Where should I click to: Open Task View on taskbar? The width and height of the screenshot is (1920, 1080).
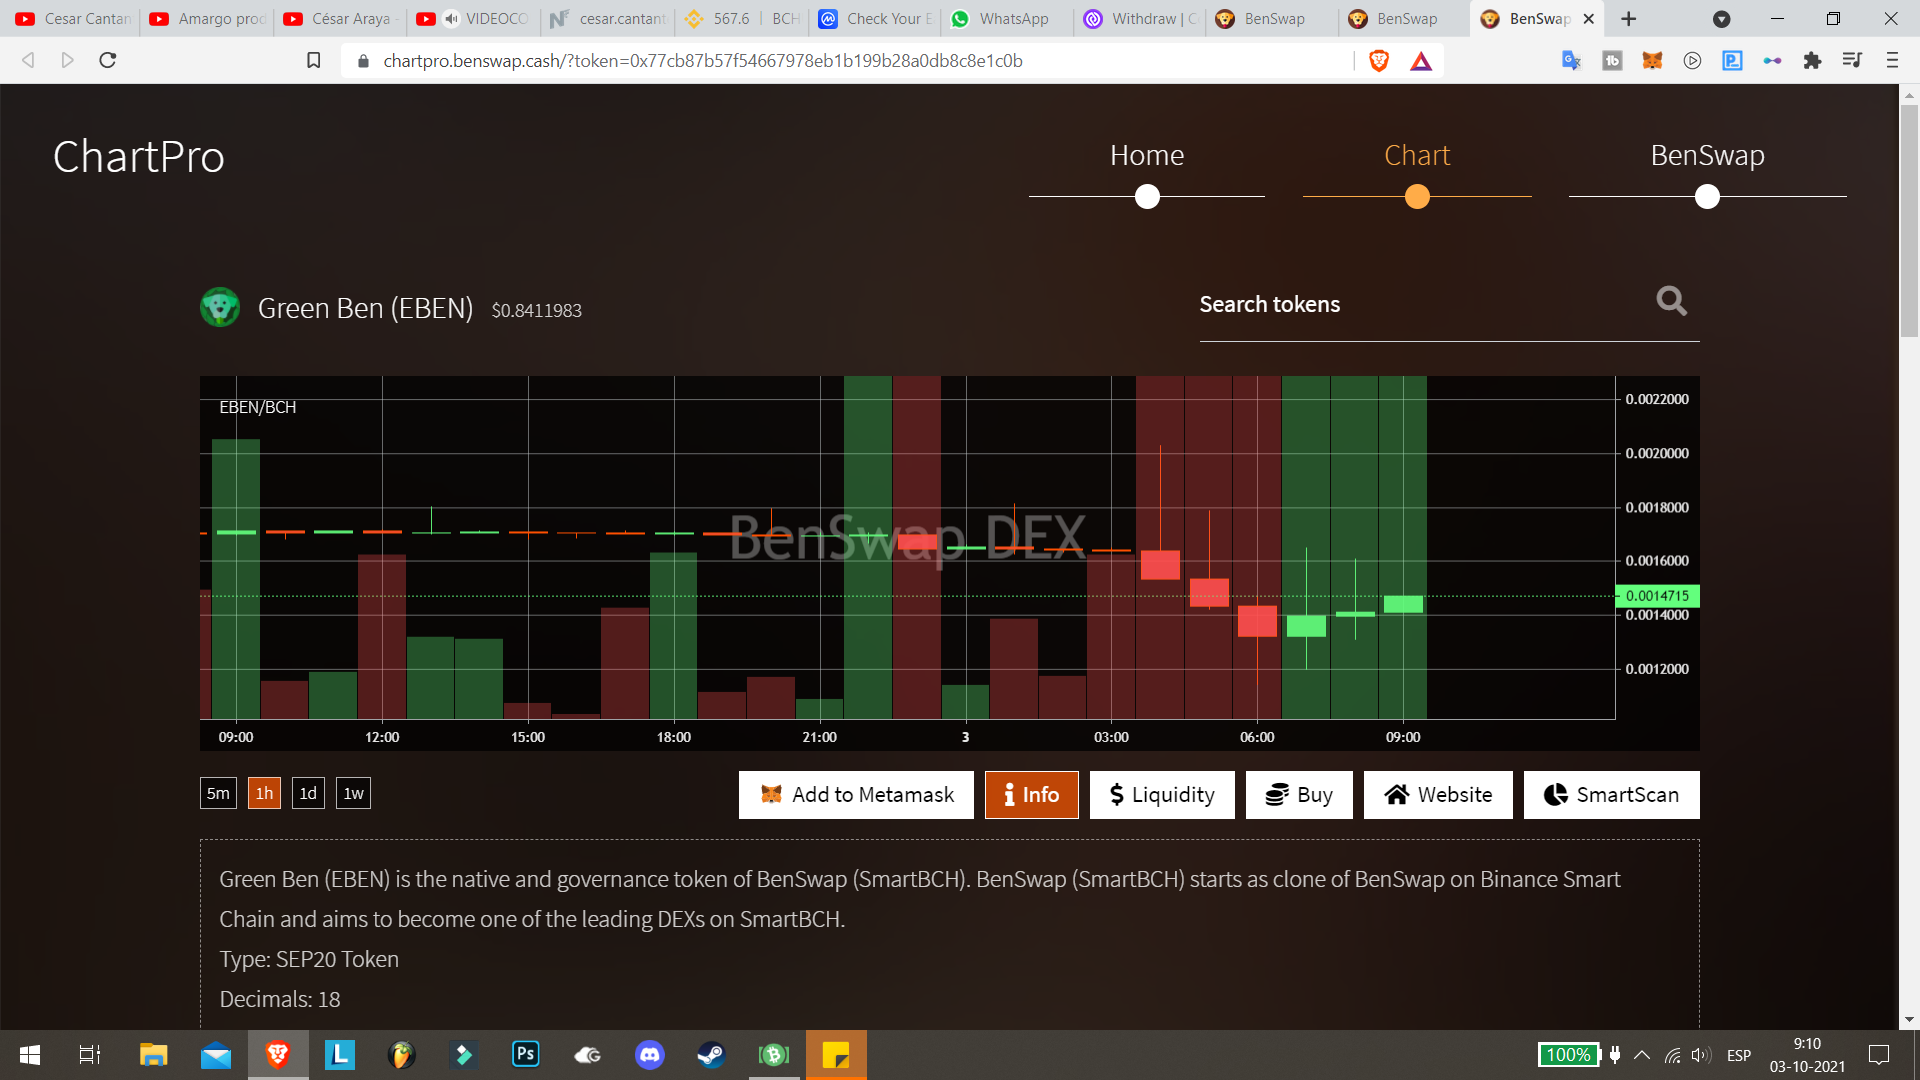tap(90, 1055)
